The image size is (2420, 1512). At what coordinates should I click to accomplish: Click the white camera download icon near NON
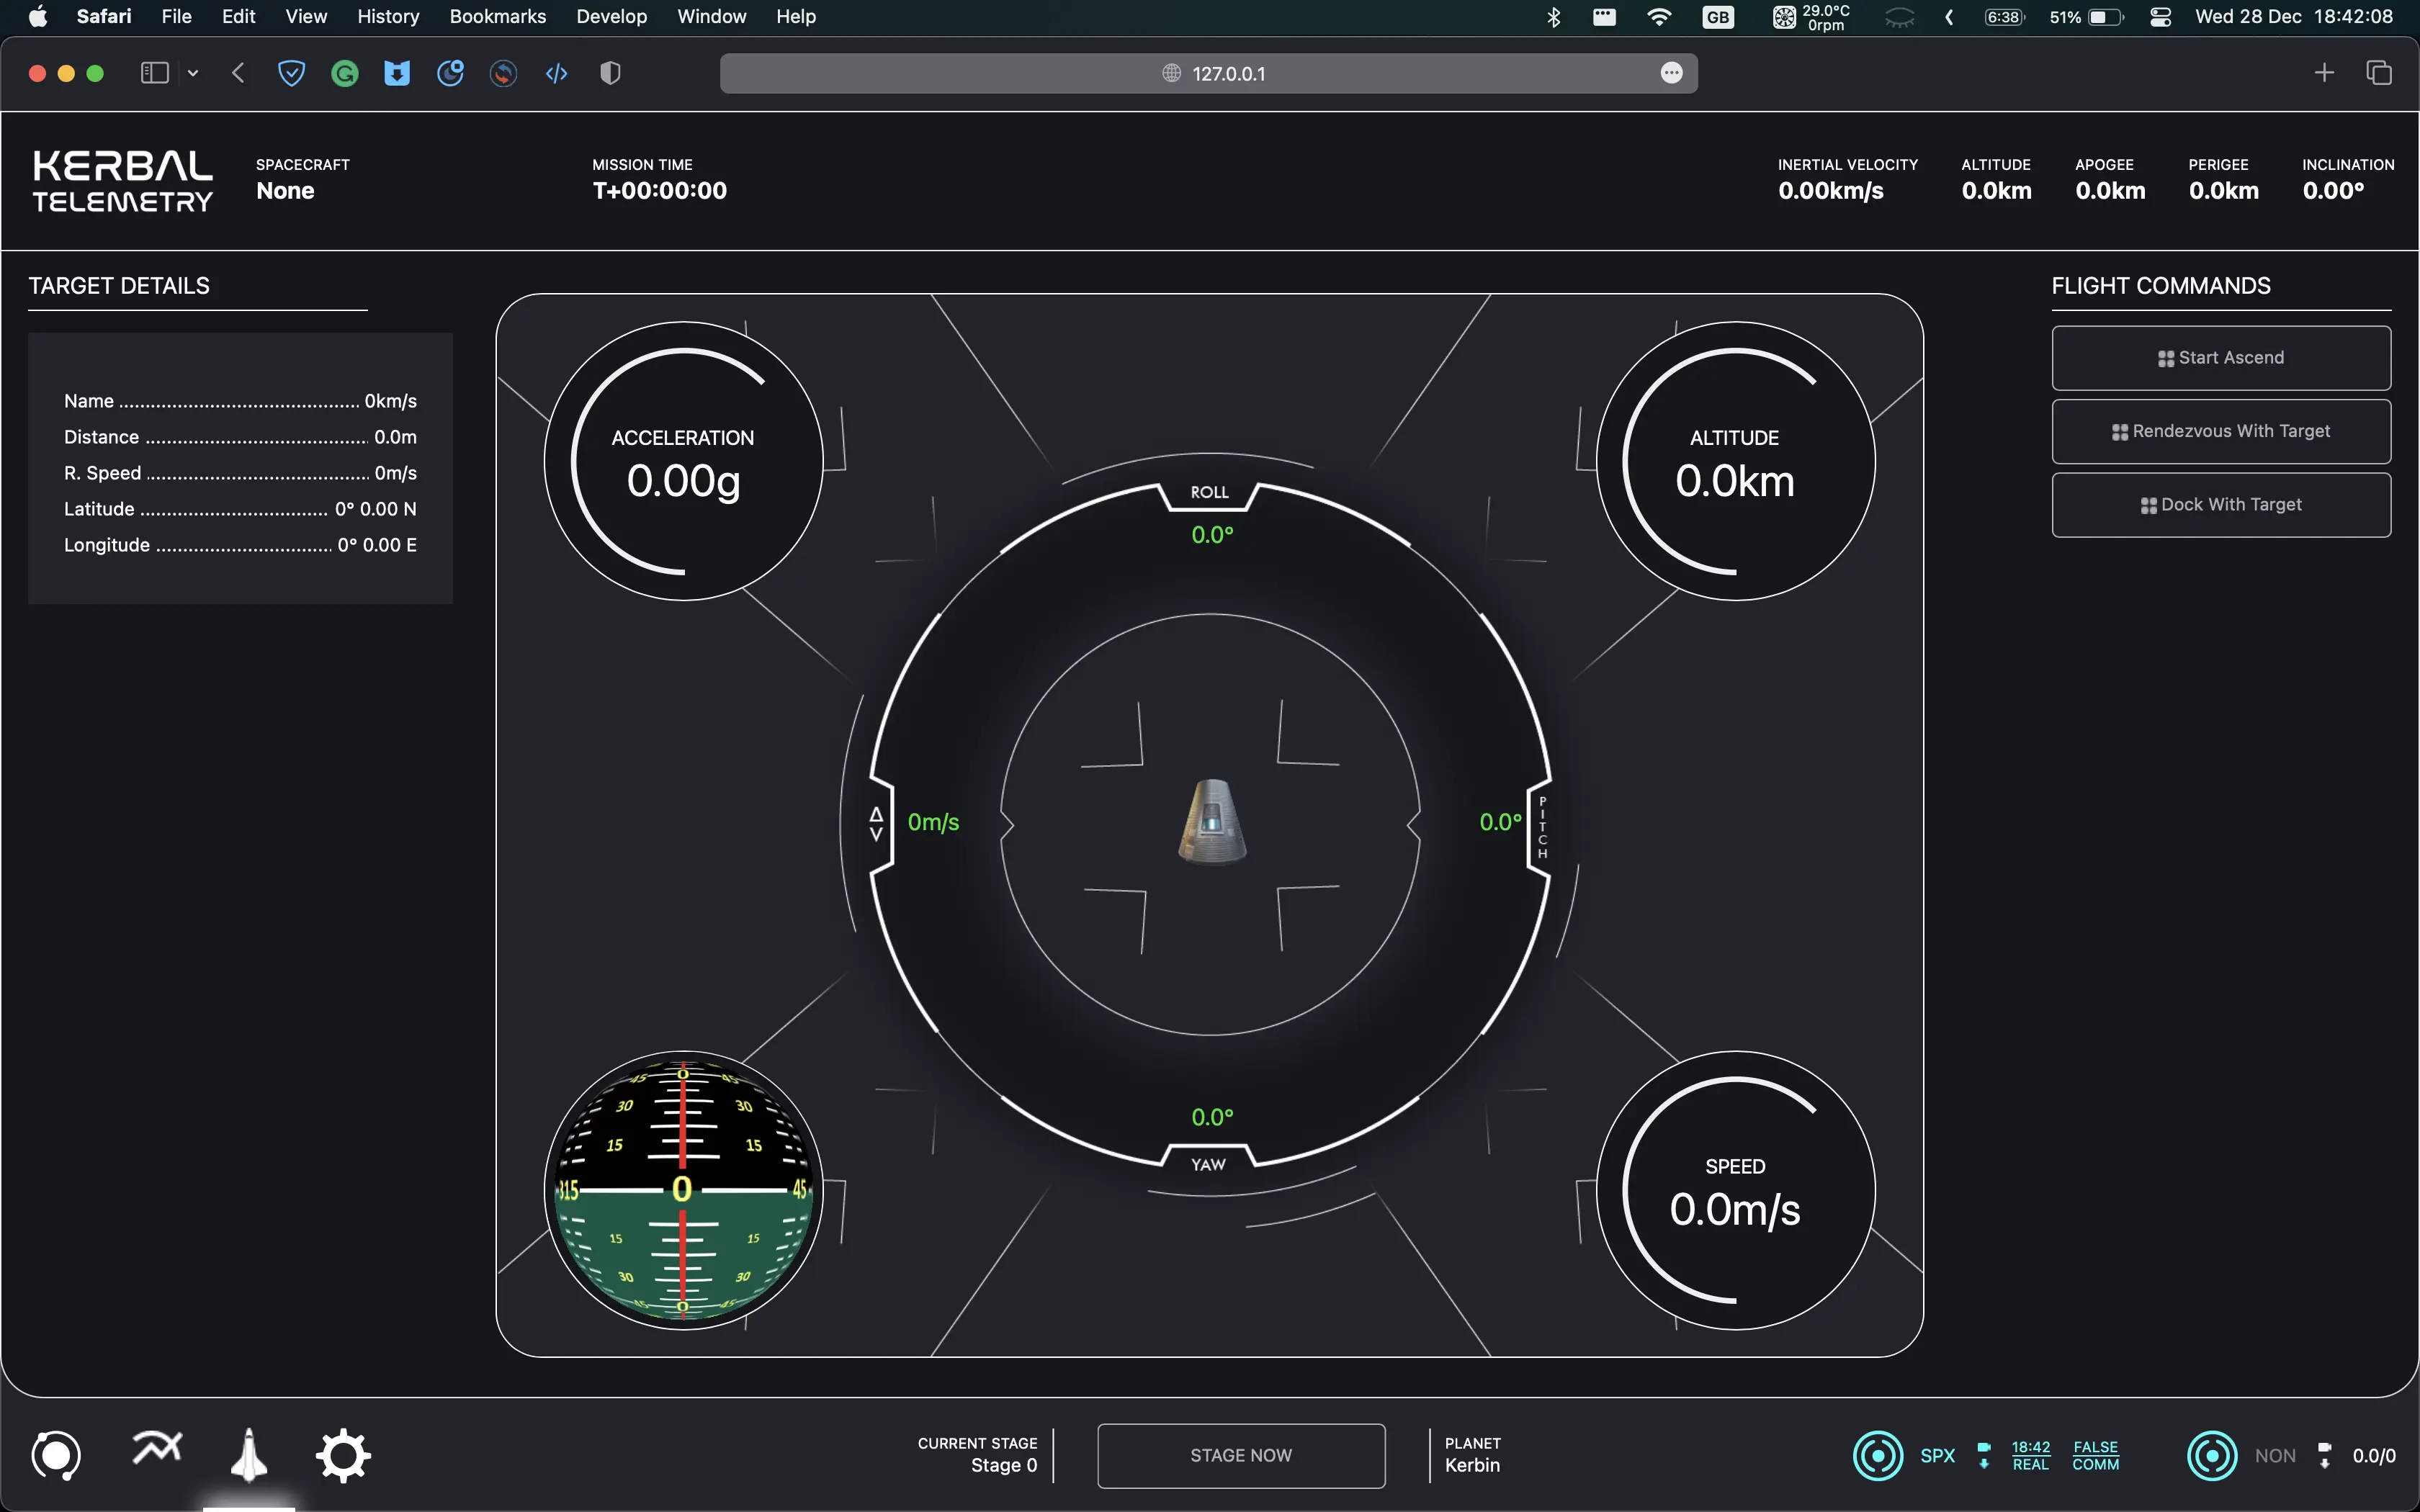2325,1455
